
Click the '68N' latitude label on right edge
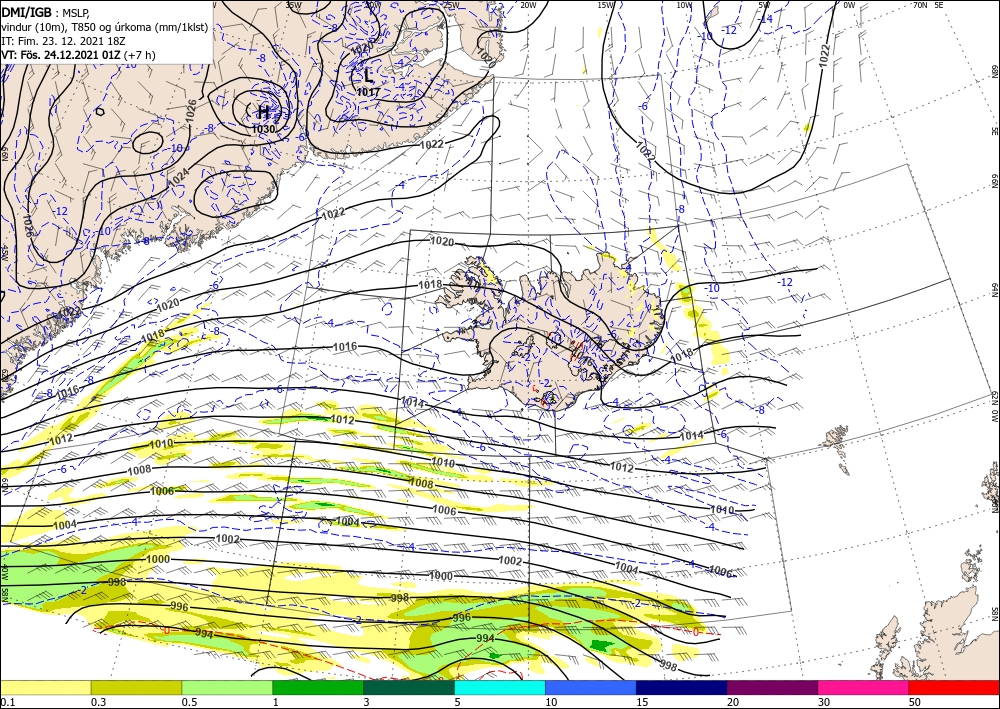point(994,71)
